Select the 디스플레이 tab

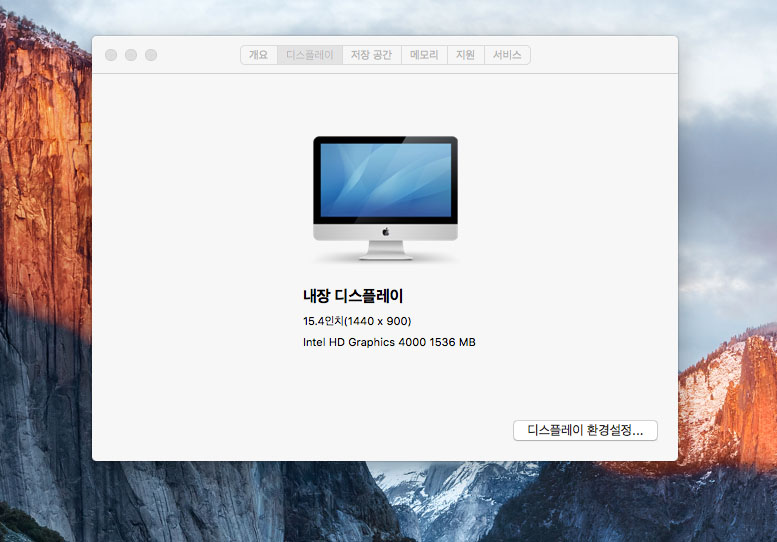coord(309,55)
